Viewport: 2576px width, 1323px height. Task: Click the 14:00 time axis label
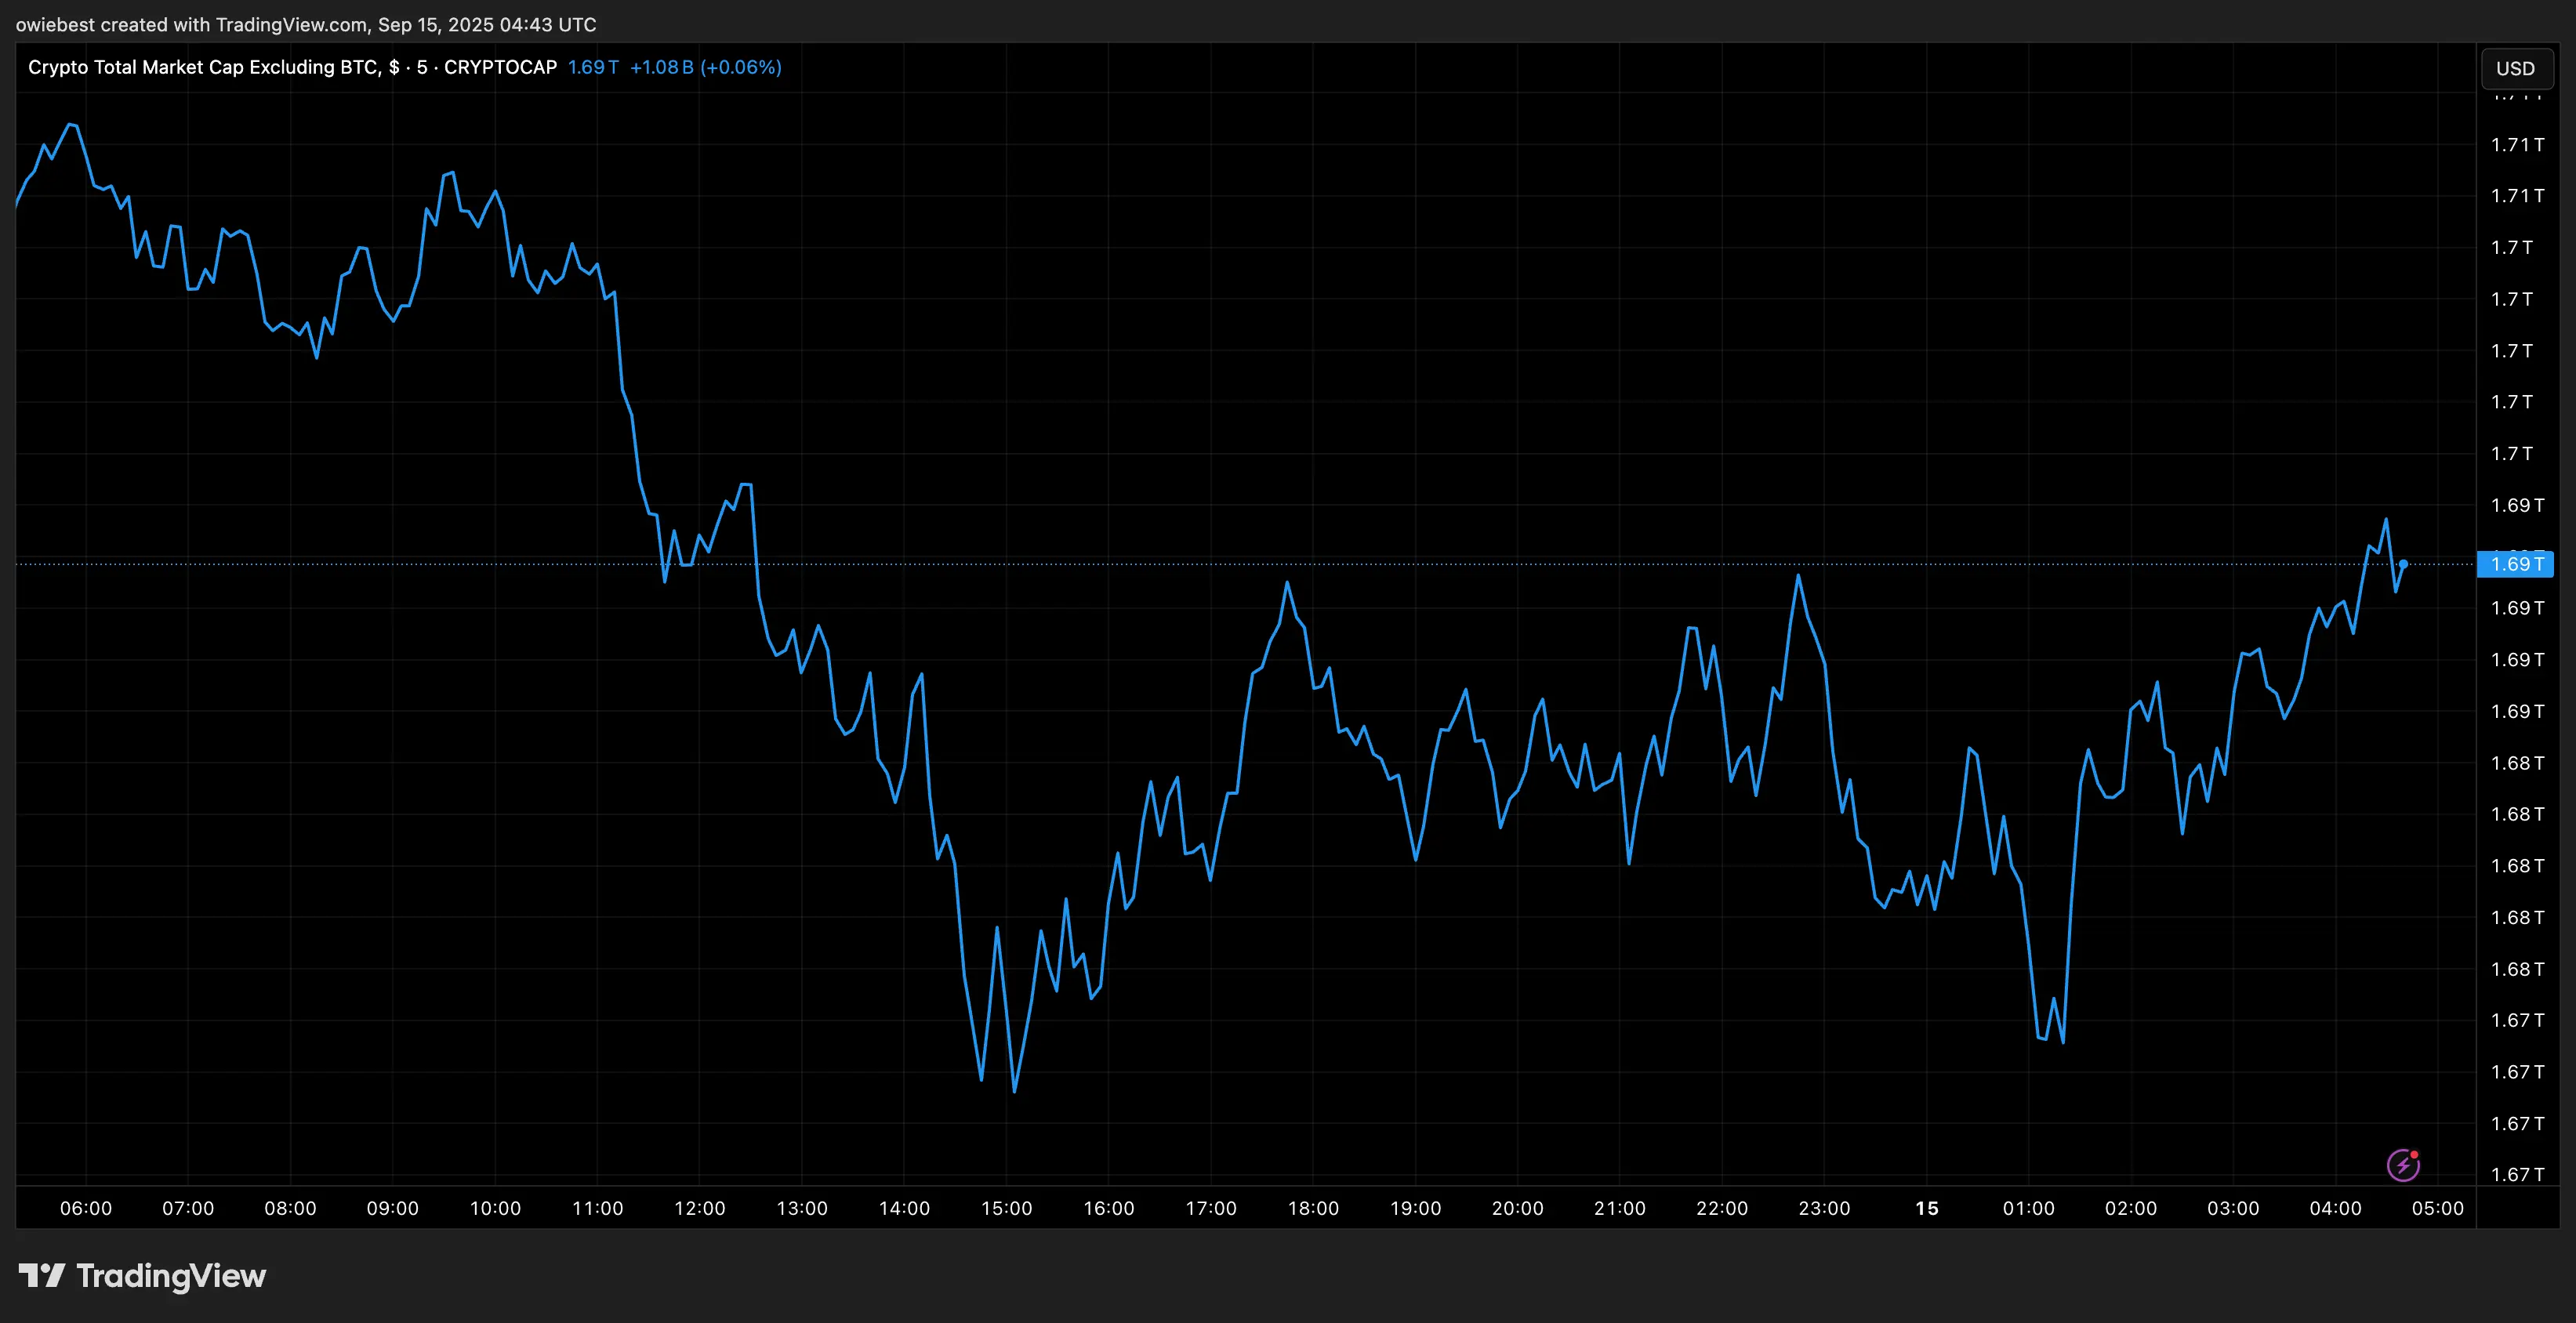point(904,1208)
